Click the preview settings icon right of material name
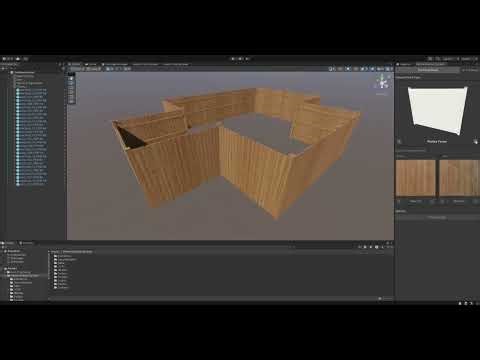Image resolution: width=480 pixels, height=360 pixels. point(475,142)
